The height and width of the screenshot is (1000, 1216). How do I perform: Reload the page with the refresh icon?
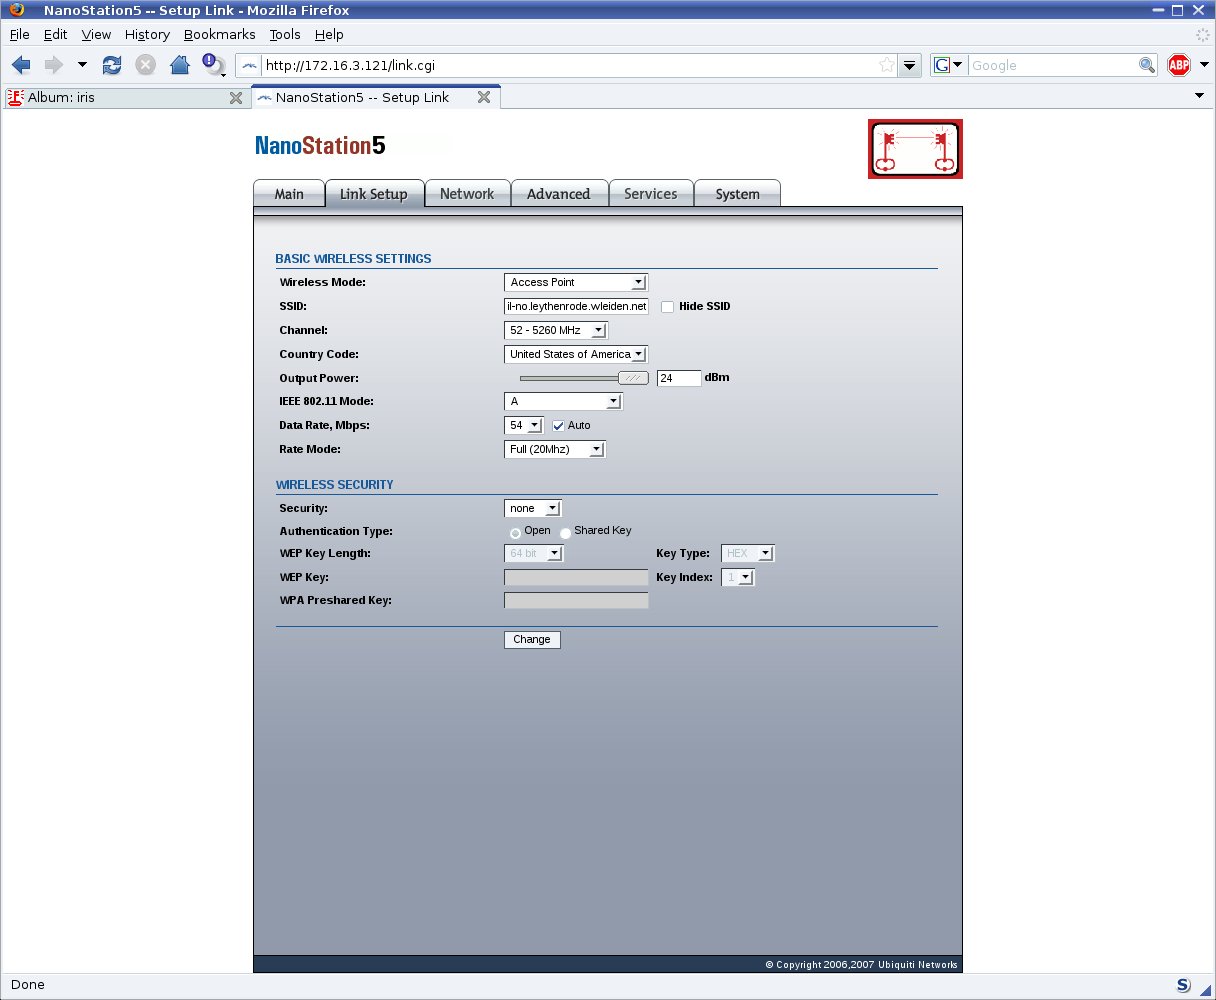pos(112,65)
